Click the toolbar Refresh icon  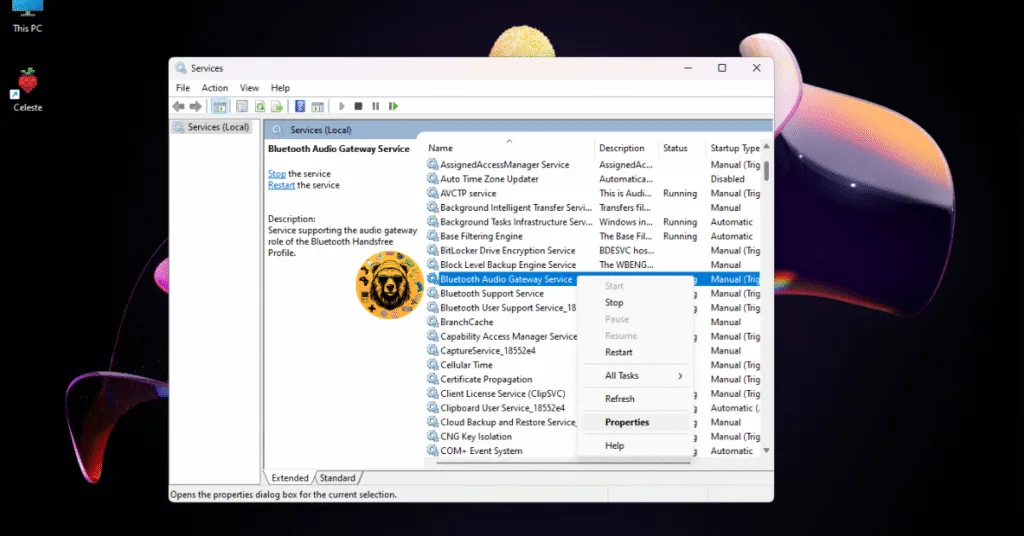(x=260, y=106)
